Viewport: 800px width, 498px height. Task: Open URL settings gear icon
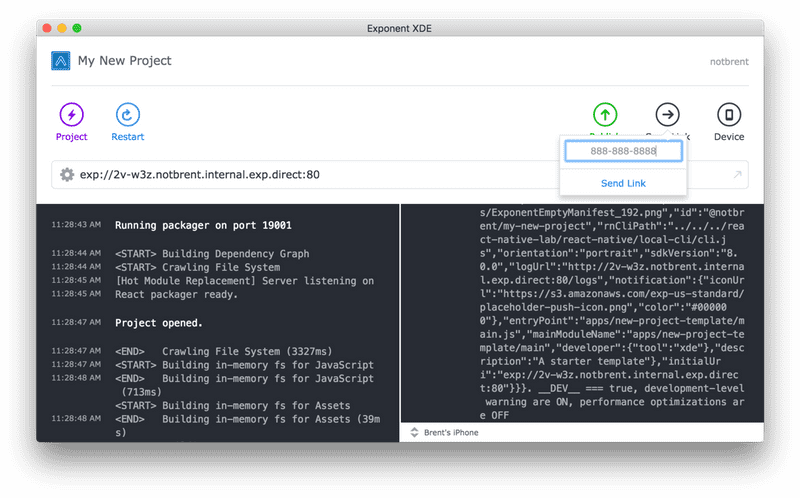pyautogui.click(x=67, y=175)
